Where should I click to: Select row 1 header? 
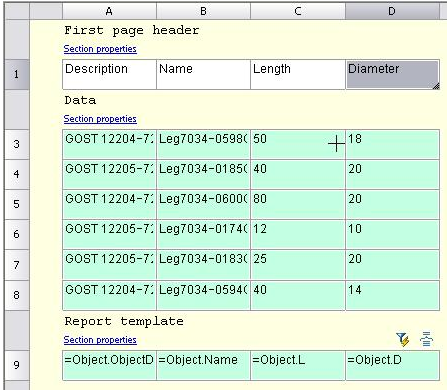point(17,74)
